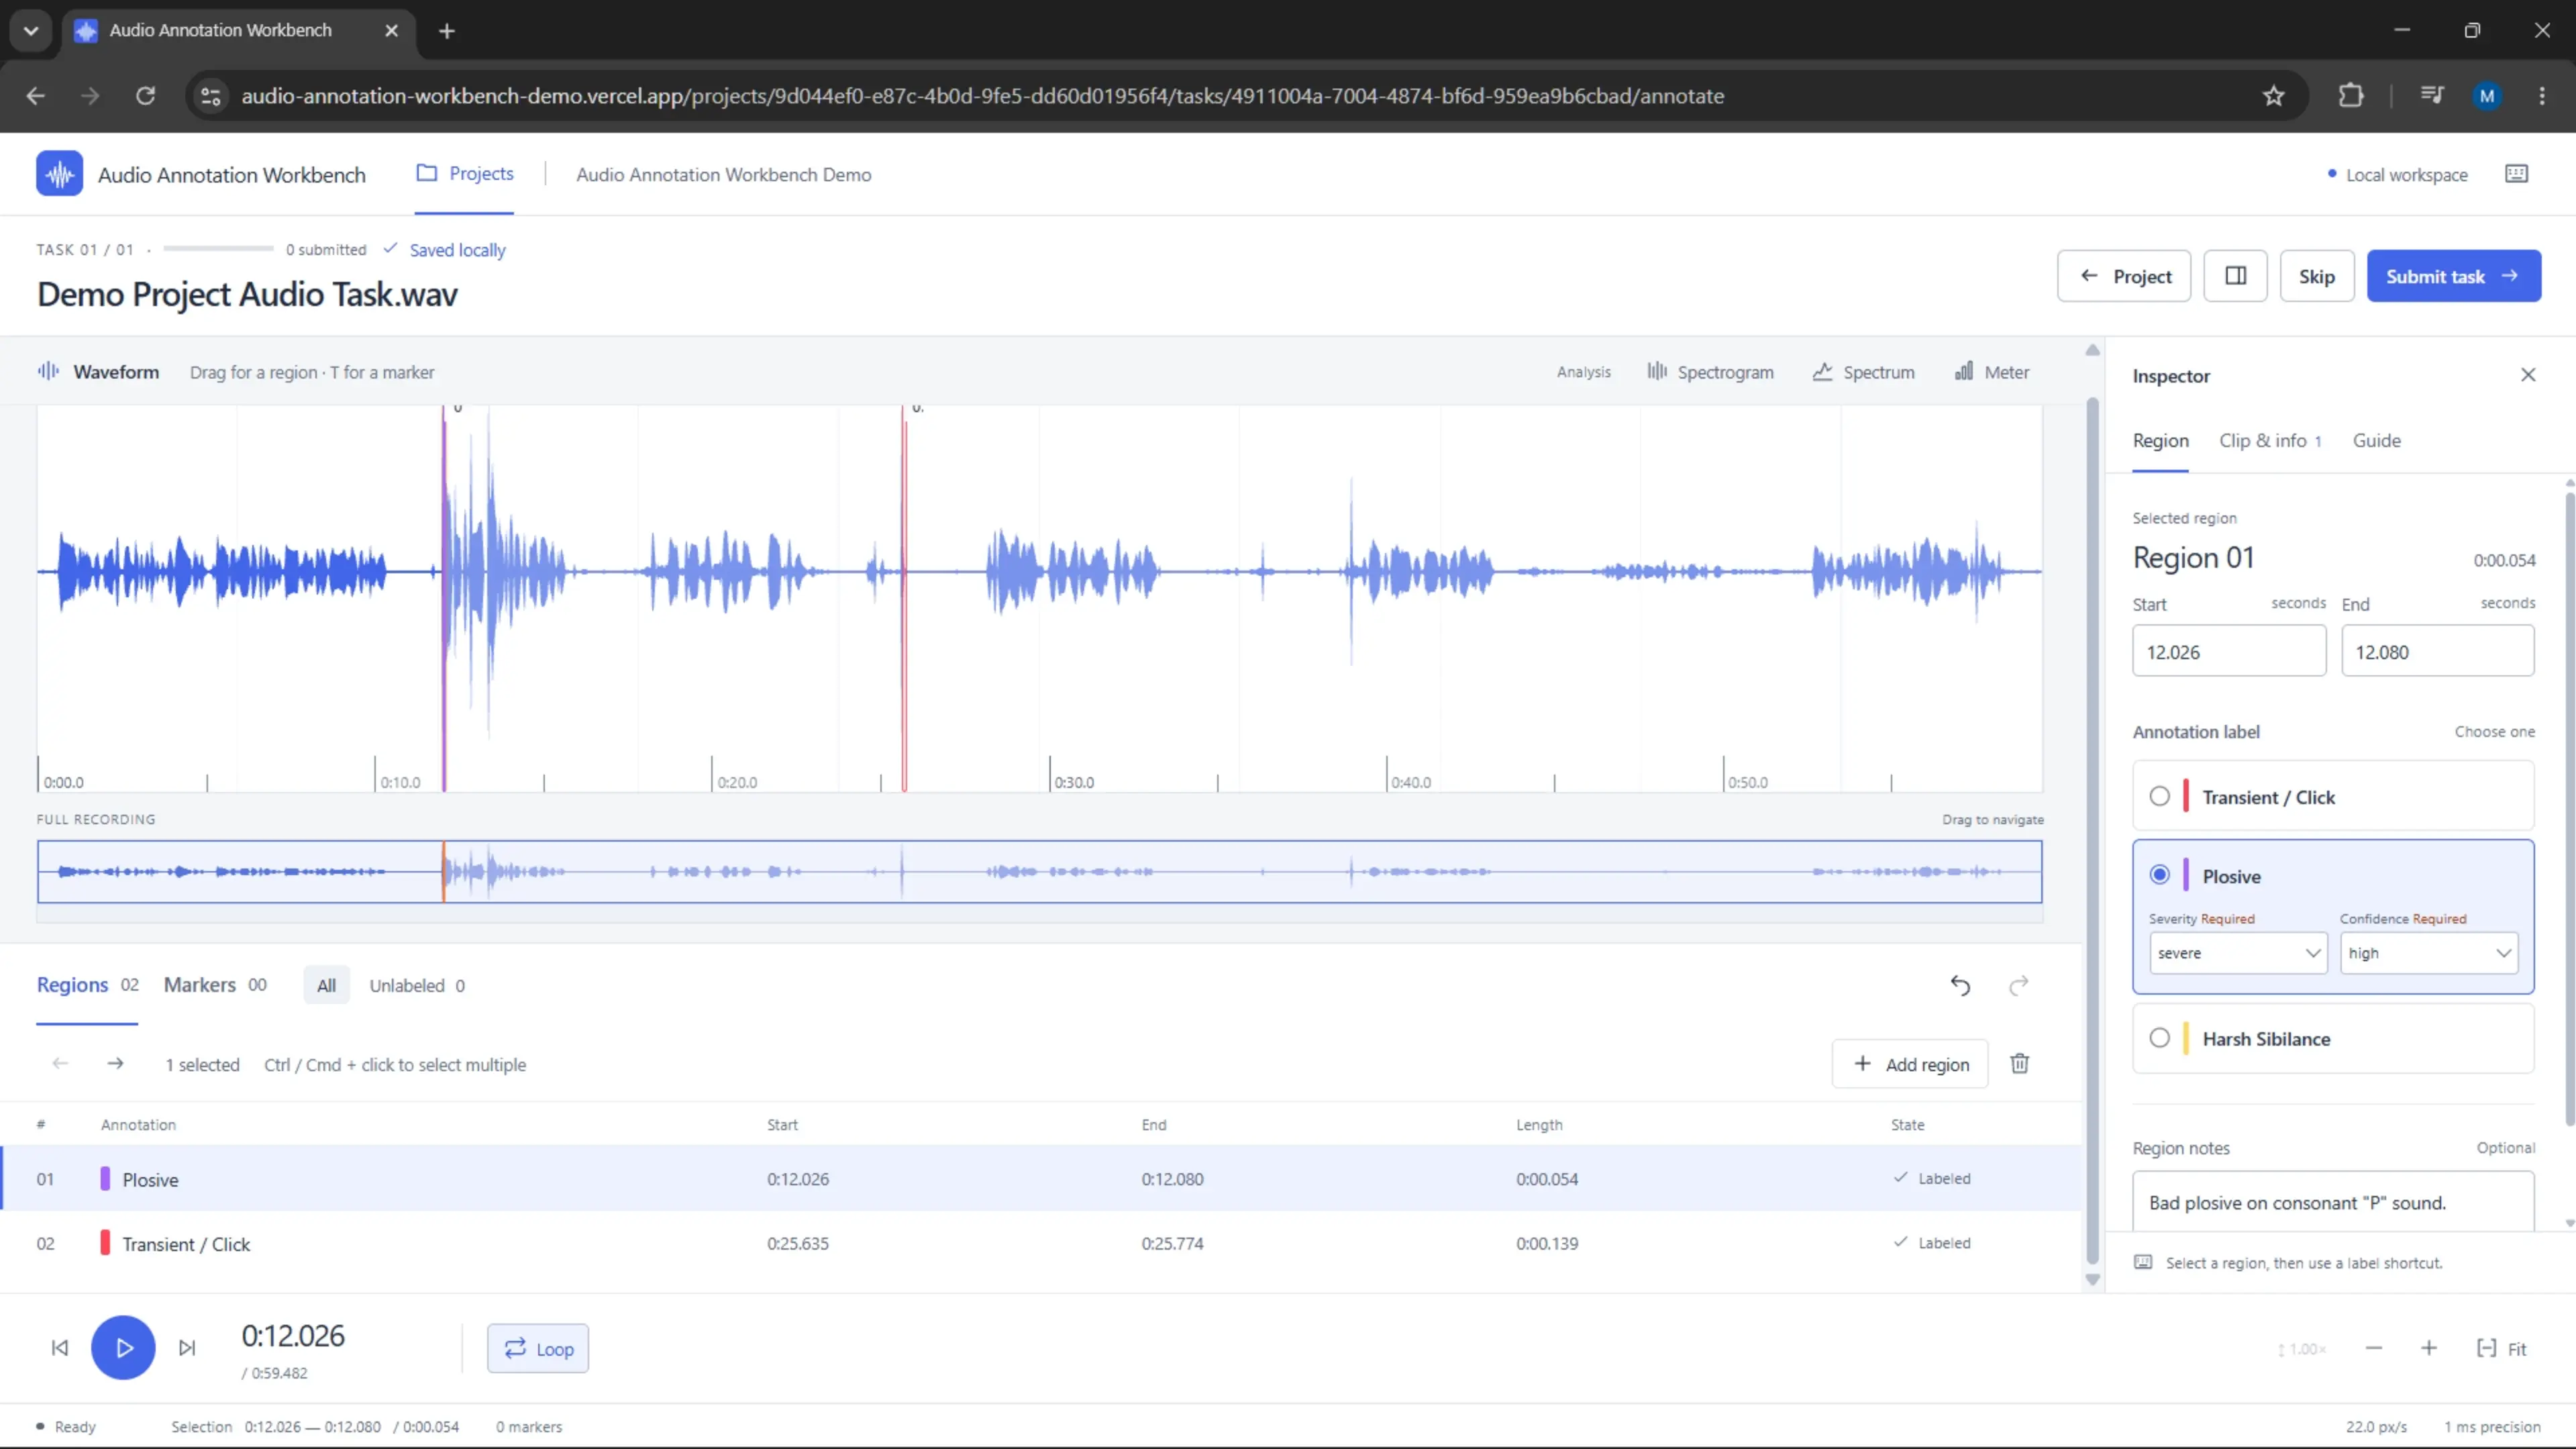Go back to Project button
This screenshot has width=2576, height=1449.
(2124, 276)
